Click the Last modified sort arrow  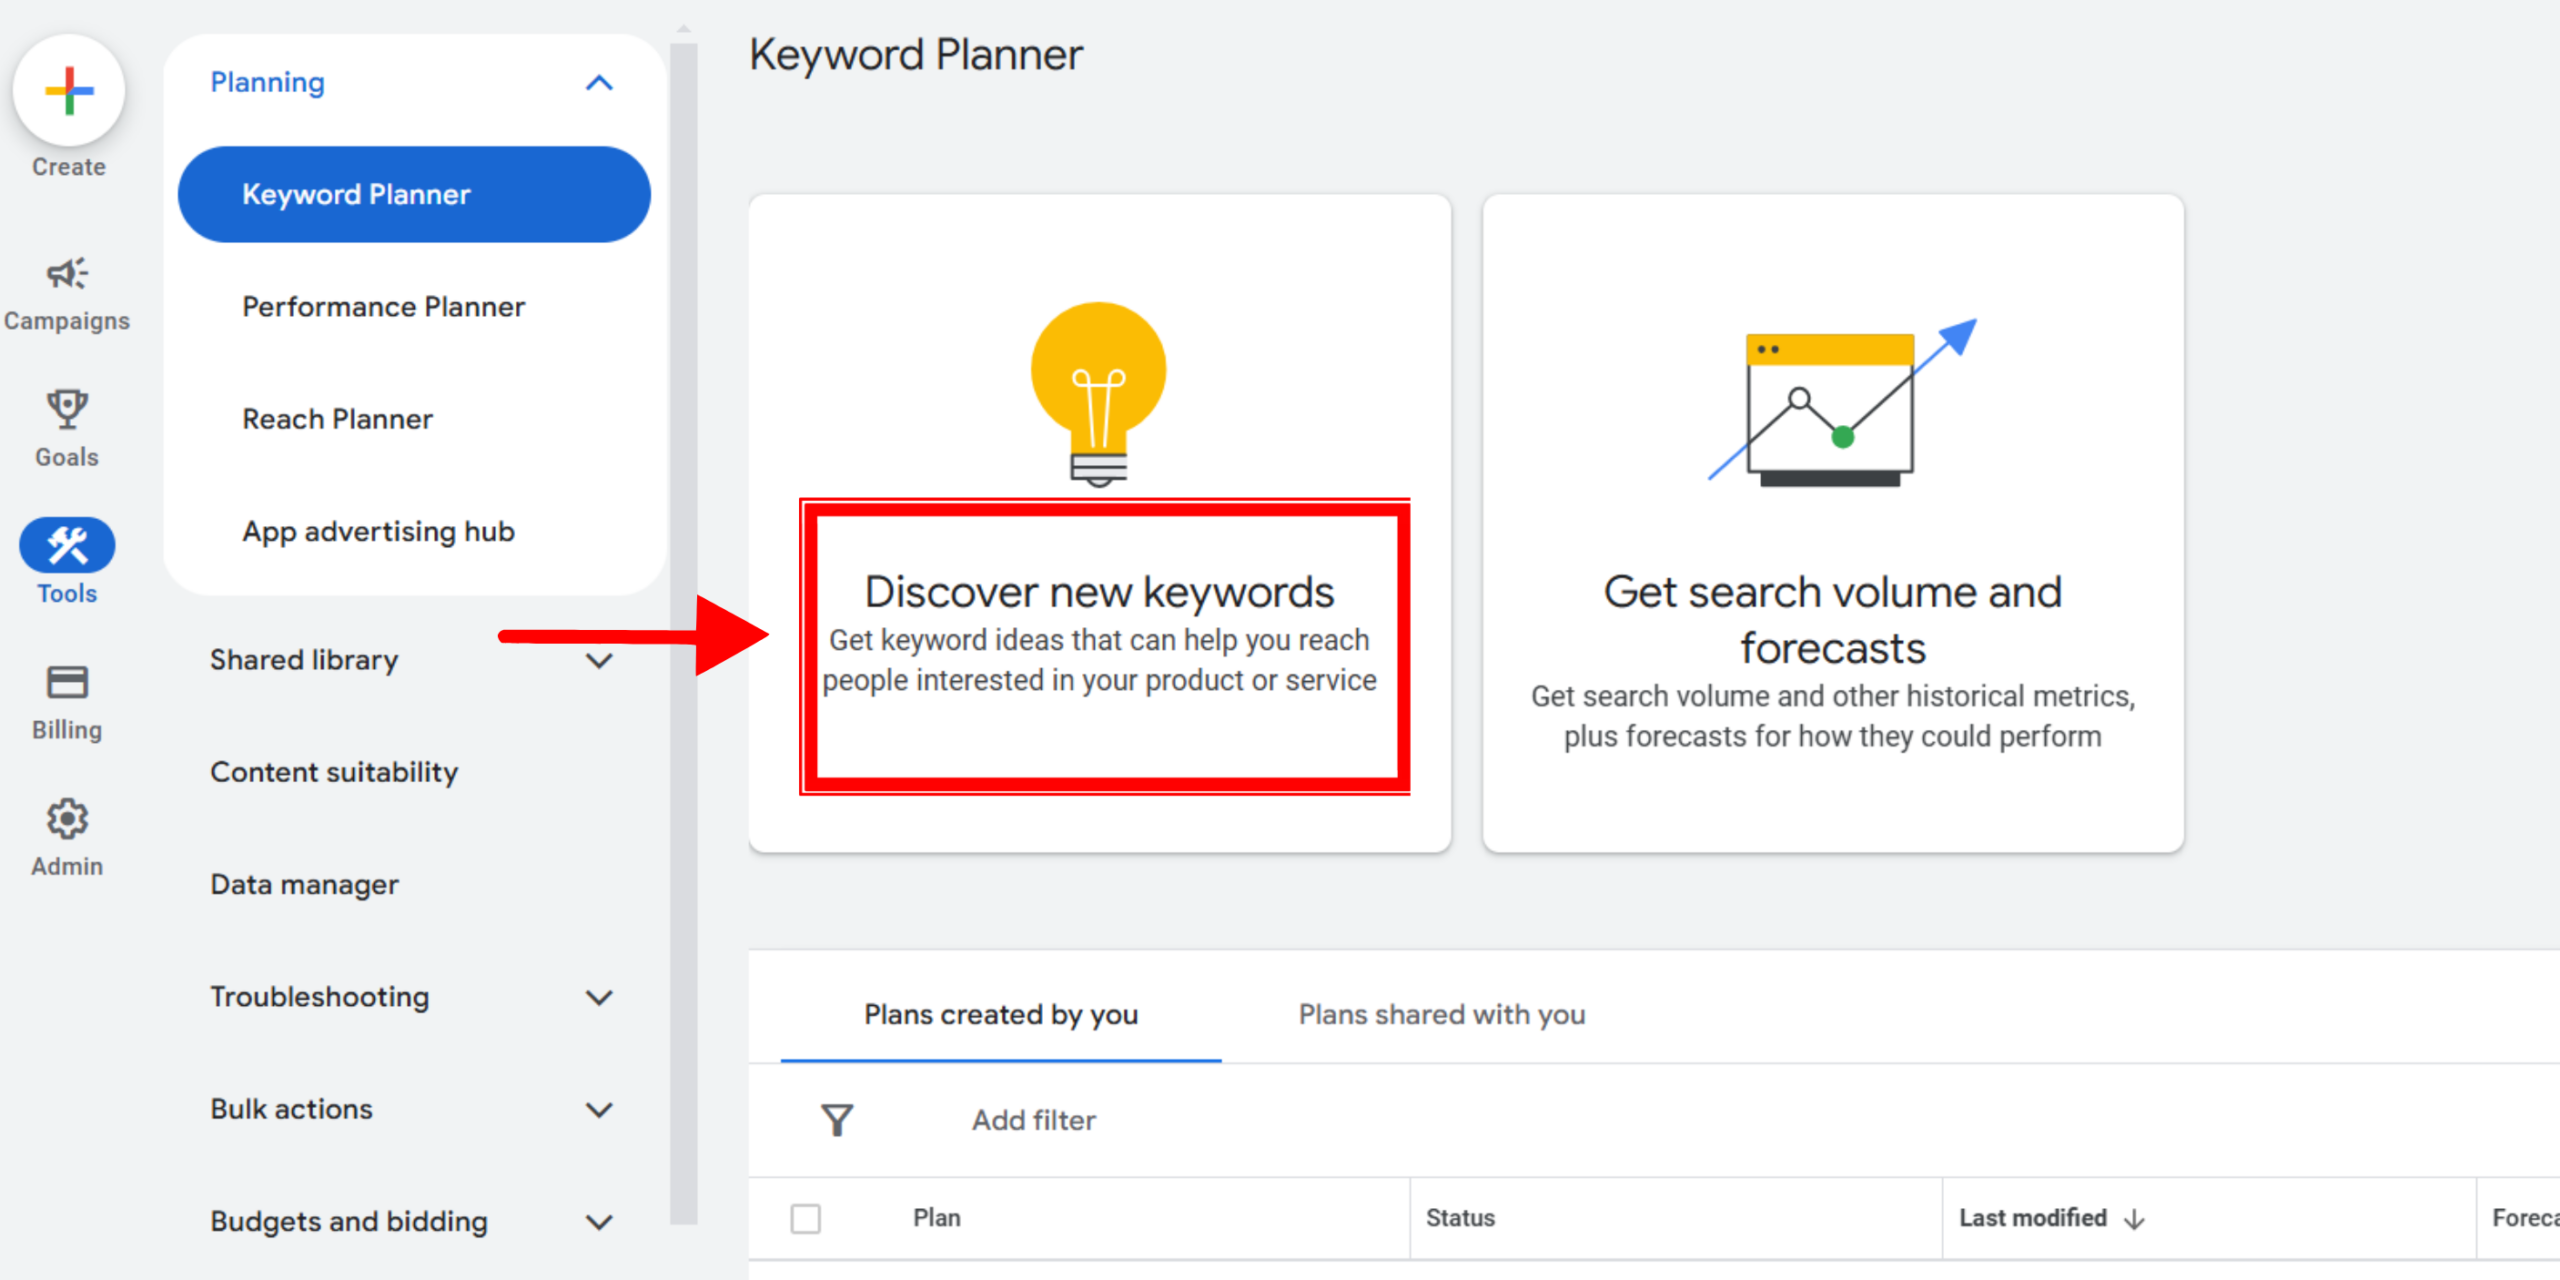click(2135, 1219)
